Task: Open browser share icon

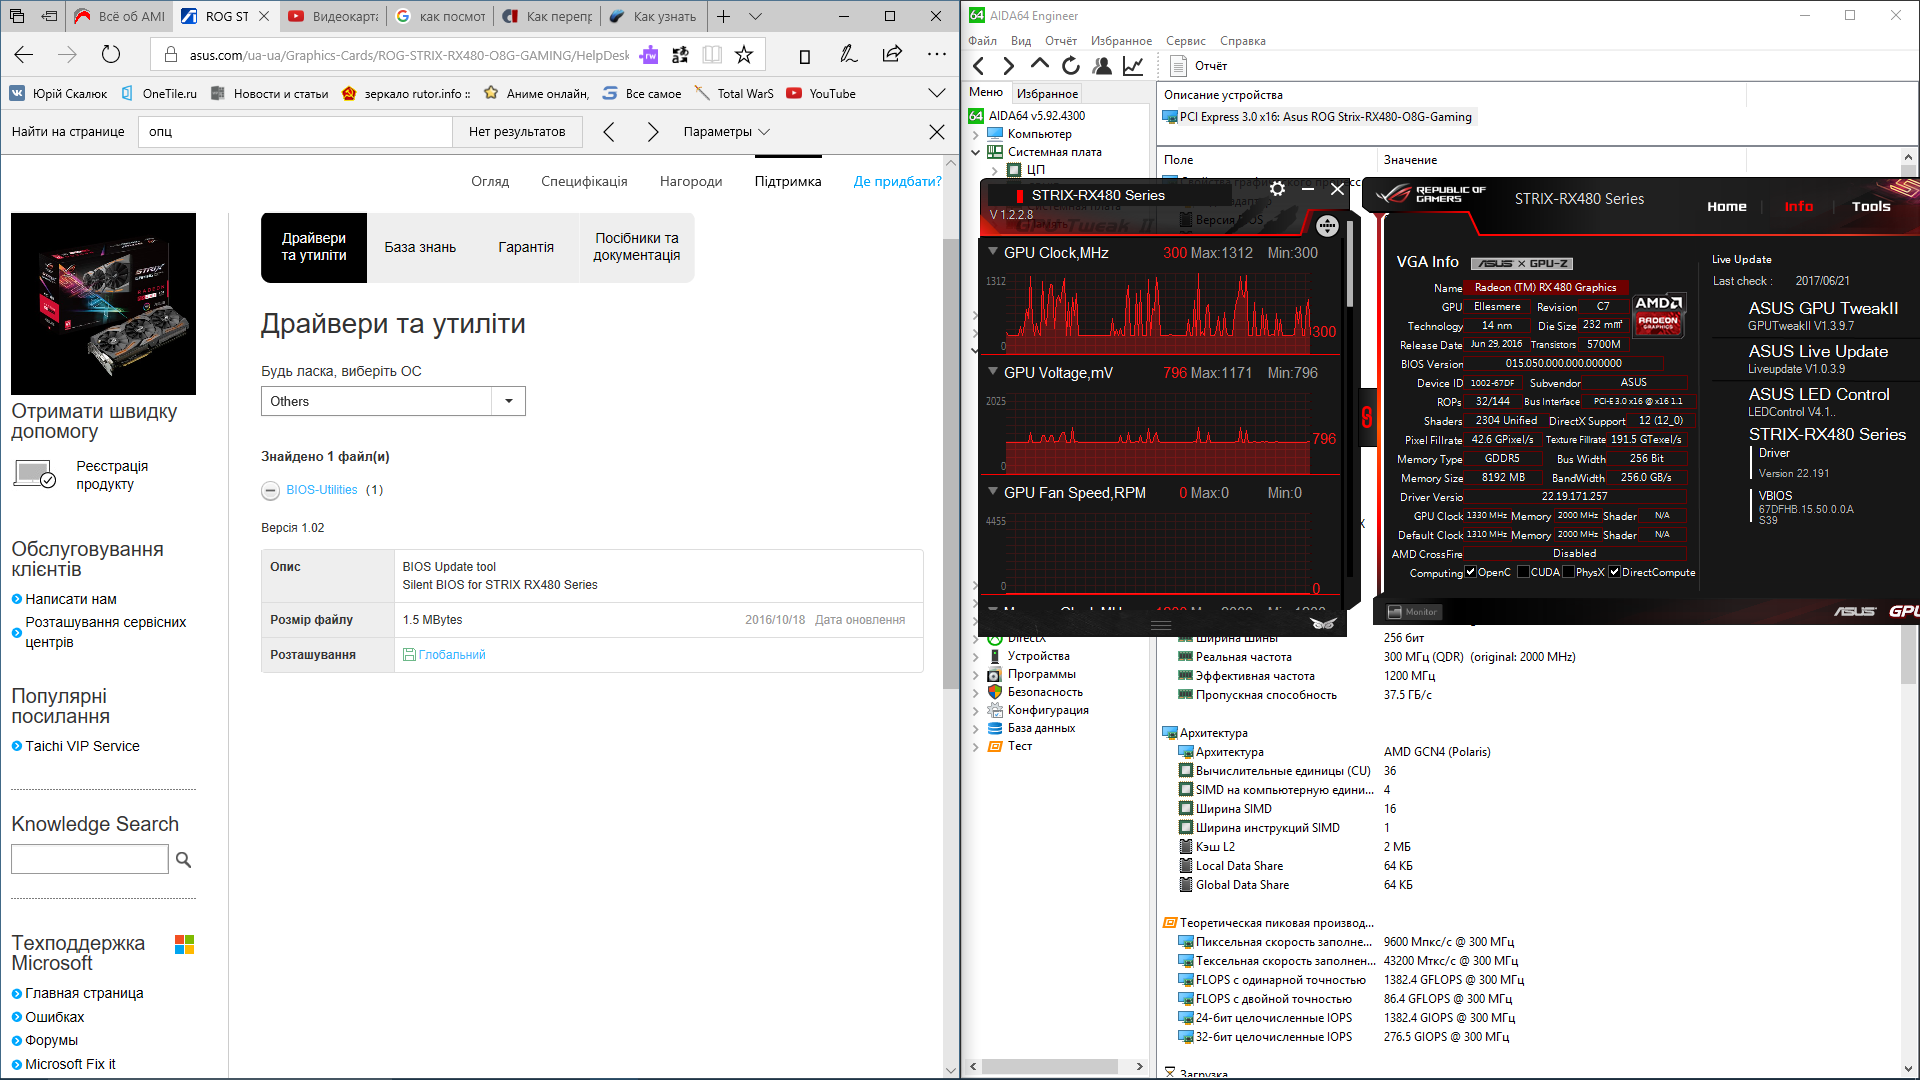Action: 892,55
